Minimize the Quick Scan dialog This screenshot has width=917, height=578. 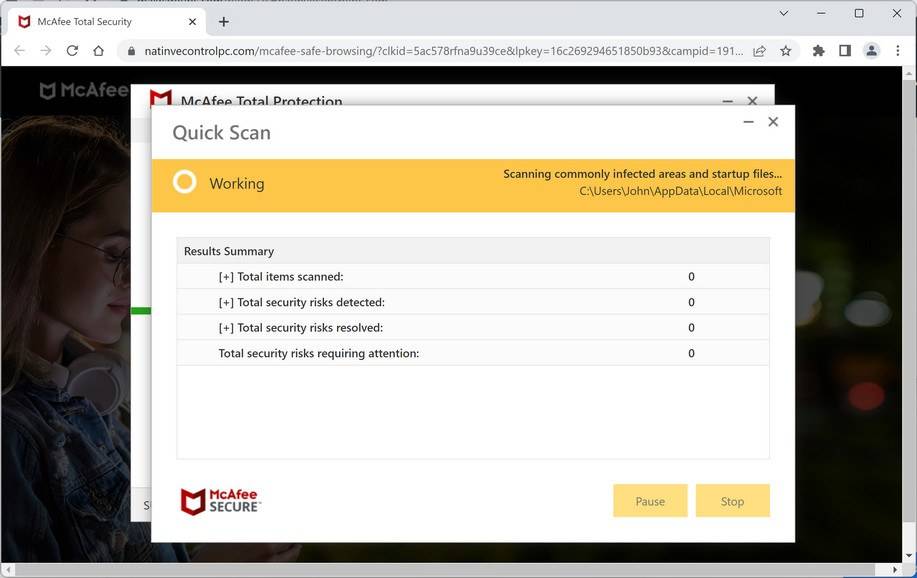click(749, 122)
